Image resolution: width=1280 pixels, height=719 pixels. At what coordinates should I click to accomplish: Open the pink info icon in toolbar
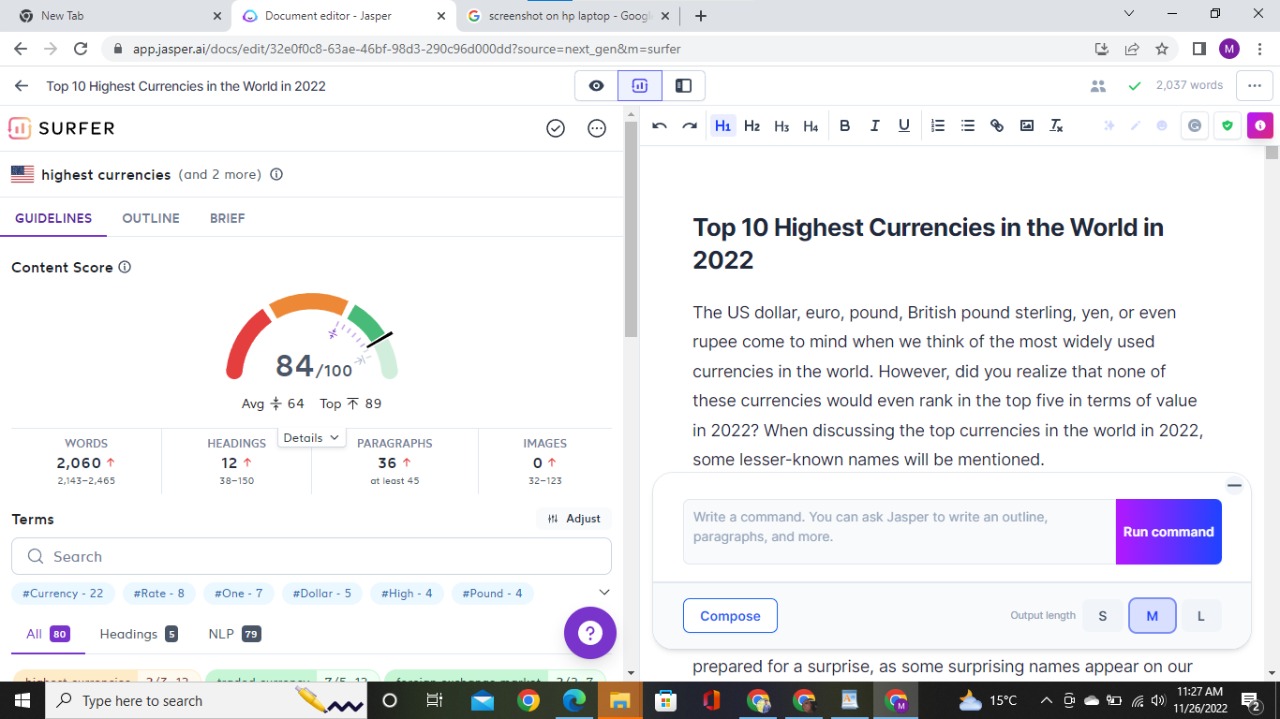pyautogui.click(x=1260, y=126)
